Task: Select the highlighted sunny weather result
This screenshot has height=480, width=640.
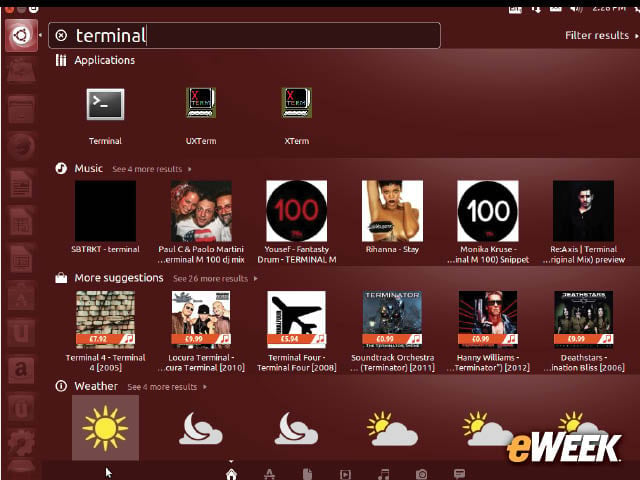Action: coord(105,428)
